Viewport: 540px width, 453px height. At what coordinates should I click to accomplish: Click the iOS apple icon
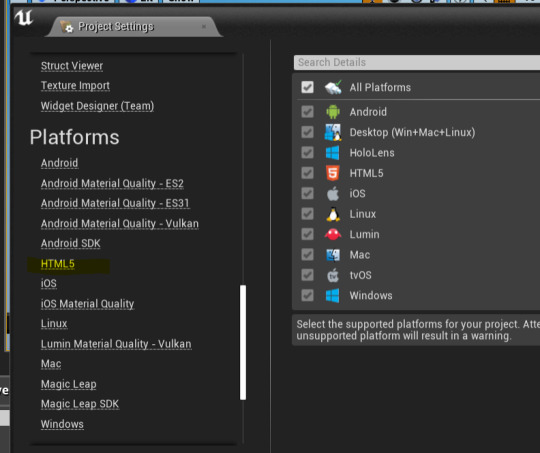333,194
